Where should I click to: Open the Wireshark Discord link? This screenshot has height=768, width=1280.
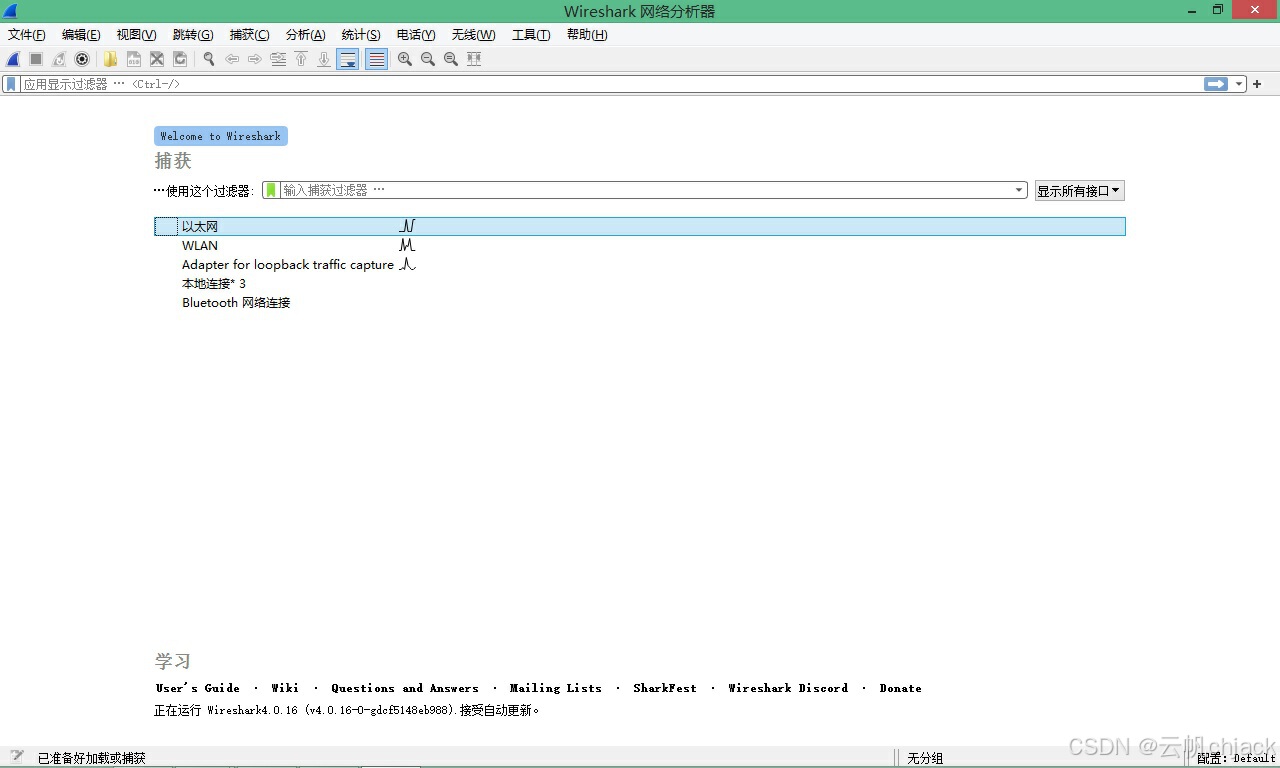coord(788,688)
